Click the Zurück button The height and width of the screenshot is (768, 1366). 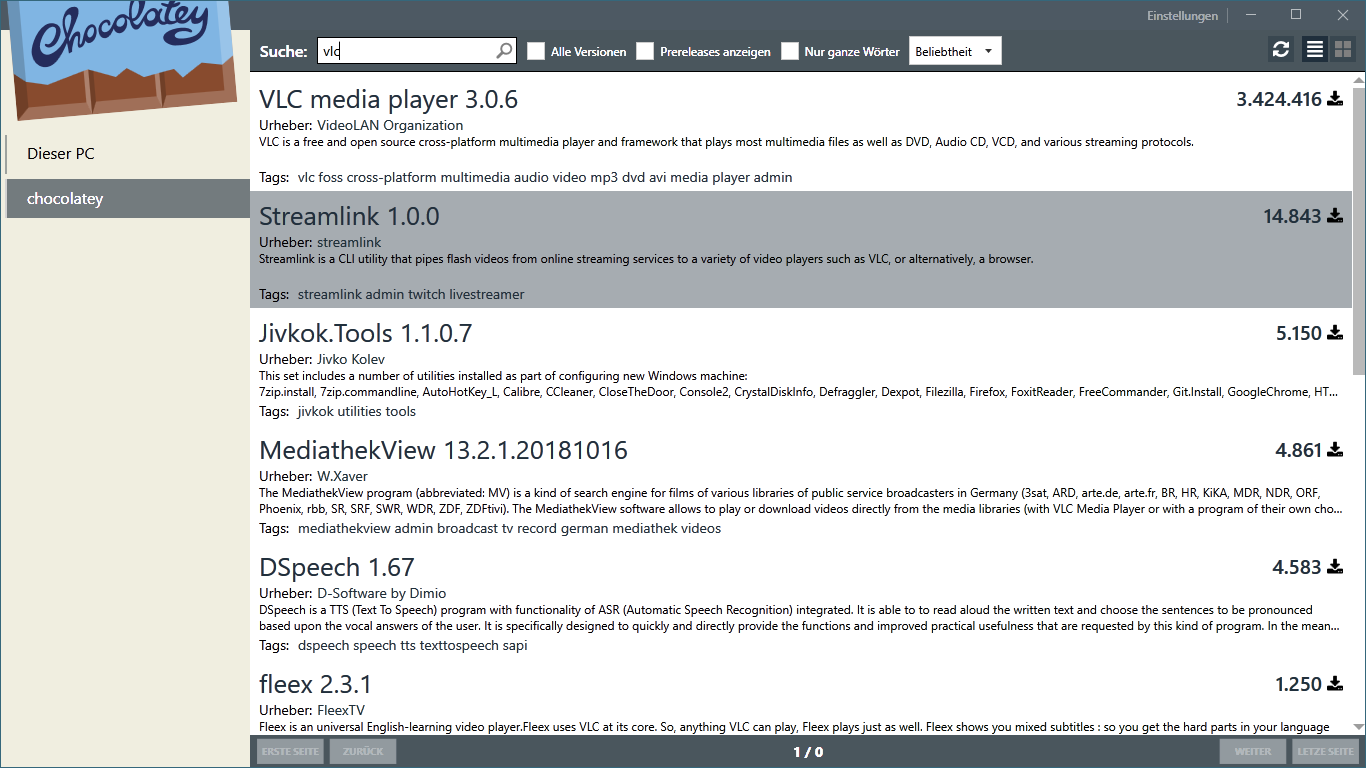tap(363, 751)
